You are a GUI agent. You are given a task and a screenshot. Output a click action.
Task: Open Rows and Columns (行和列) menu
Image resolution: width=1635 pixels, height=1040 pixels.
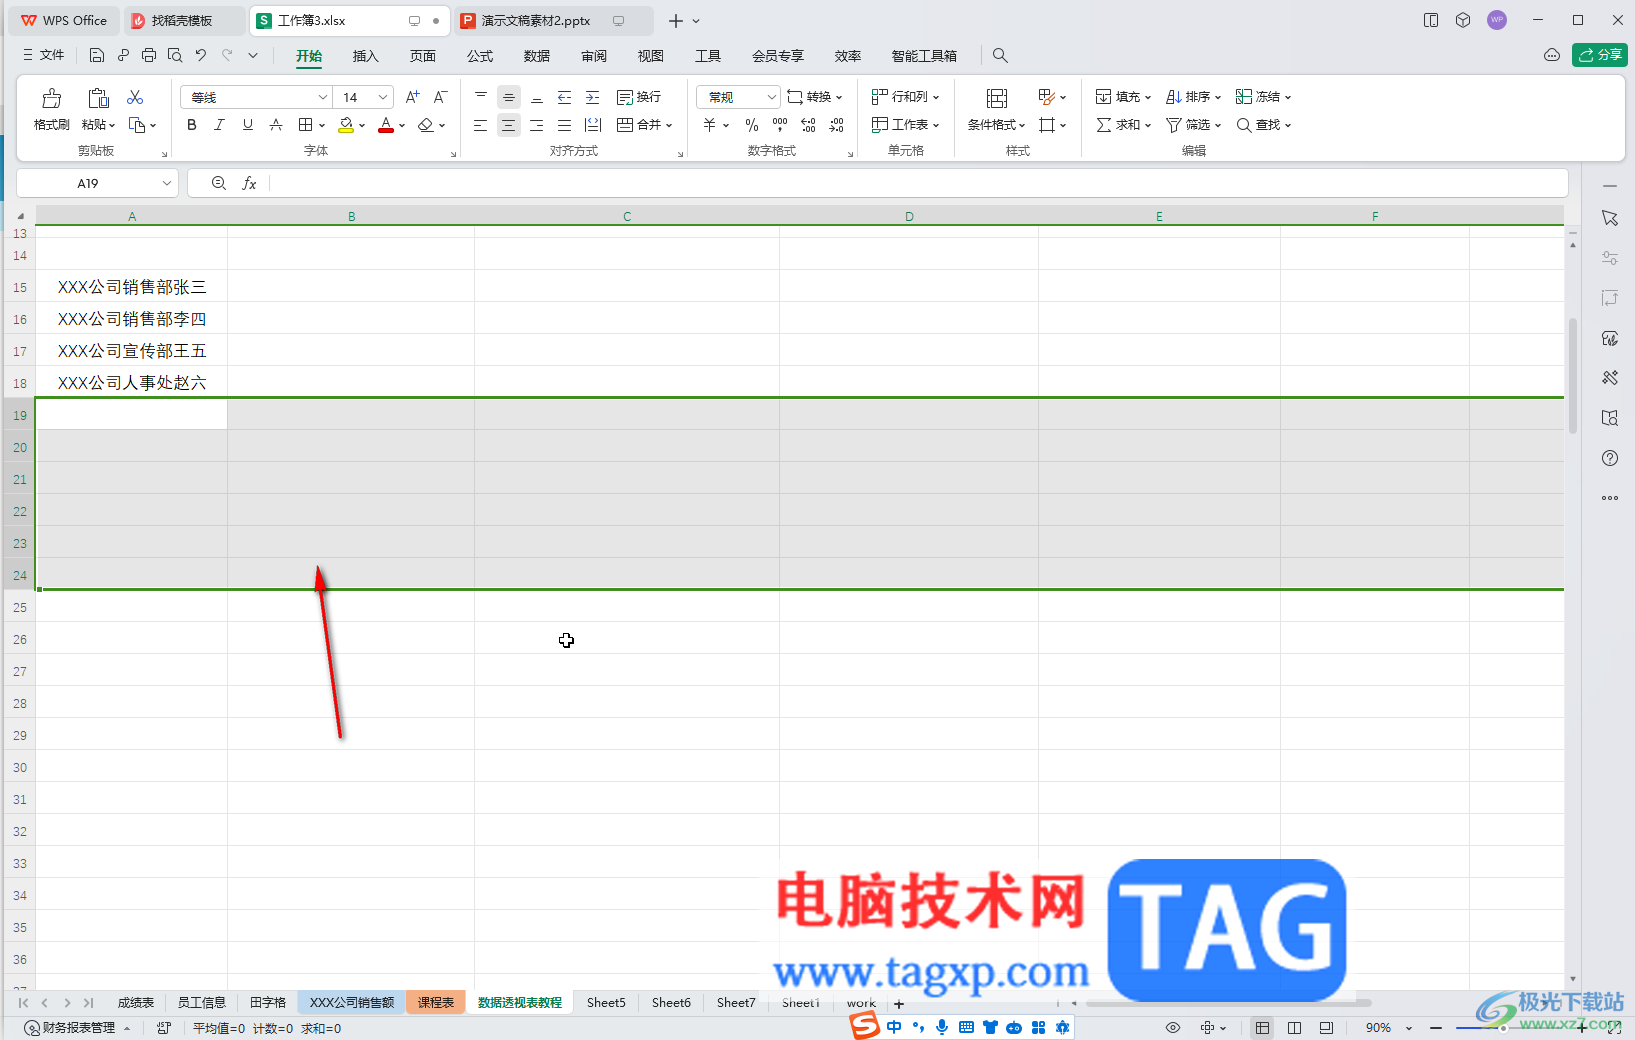[906, 97]
